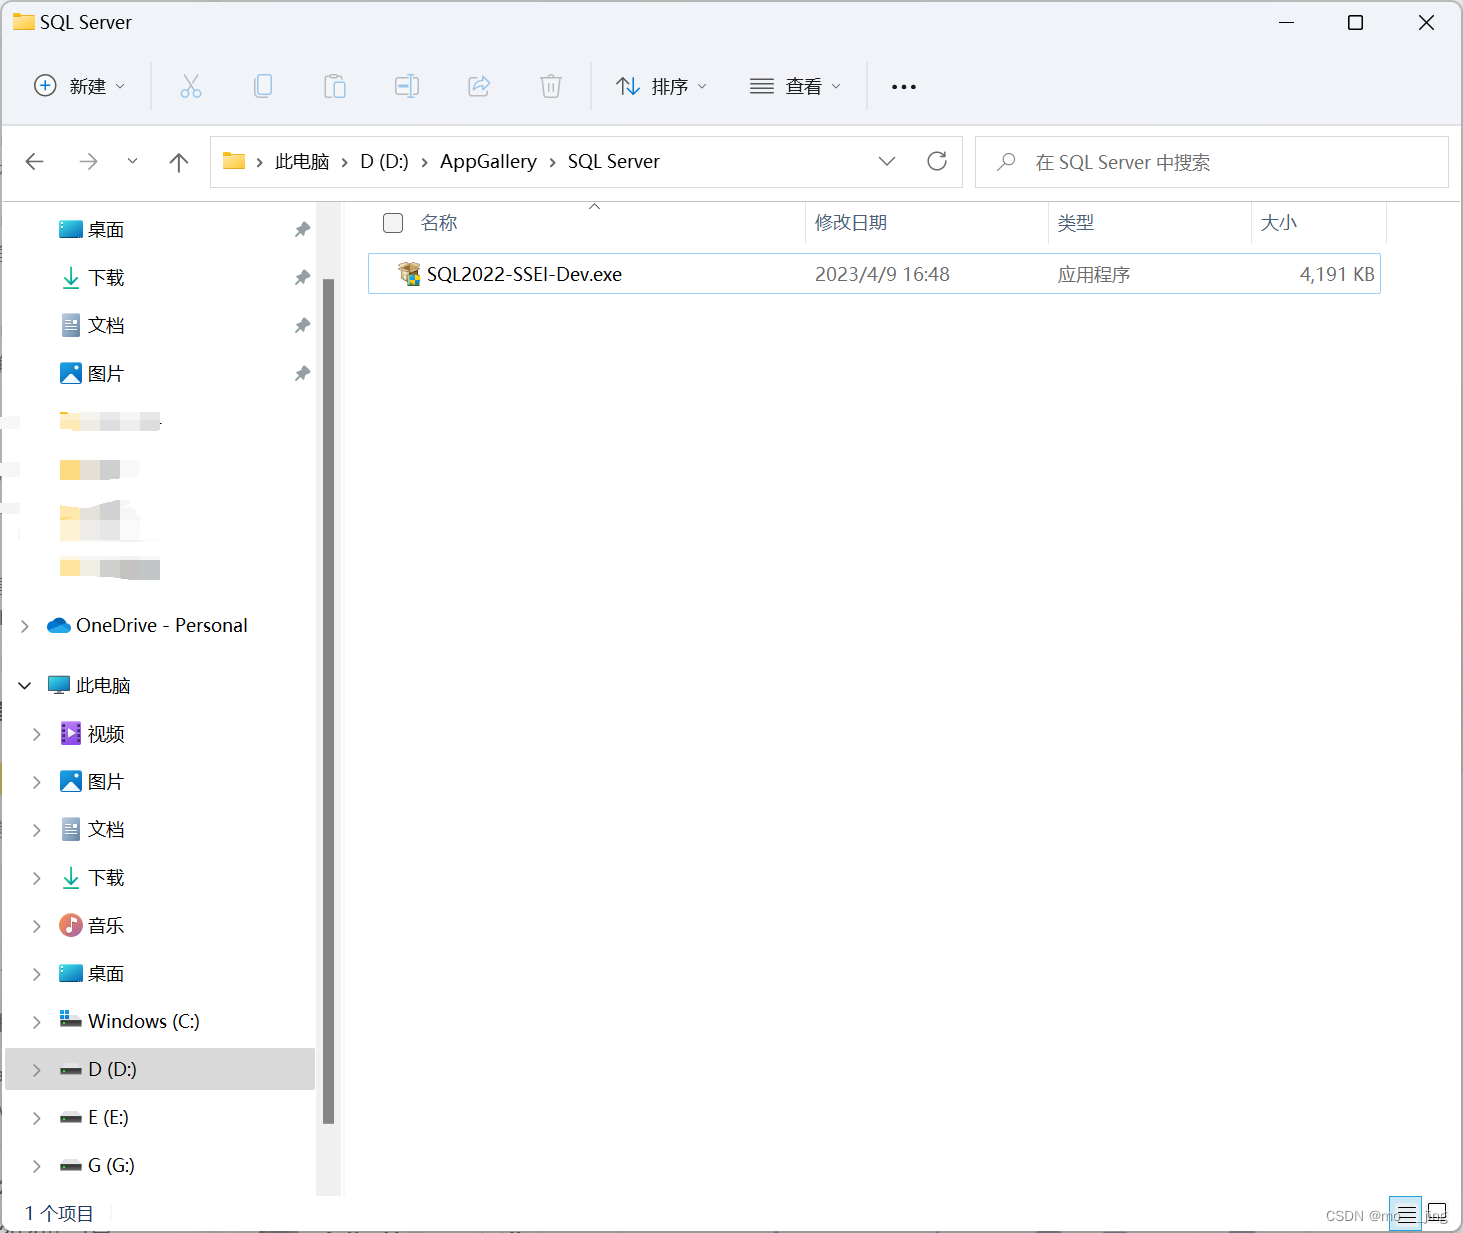Sort by the 大小 column header
Viewport: 1463px width, 1233px height.
(1279, 223)
